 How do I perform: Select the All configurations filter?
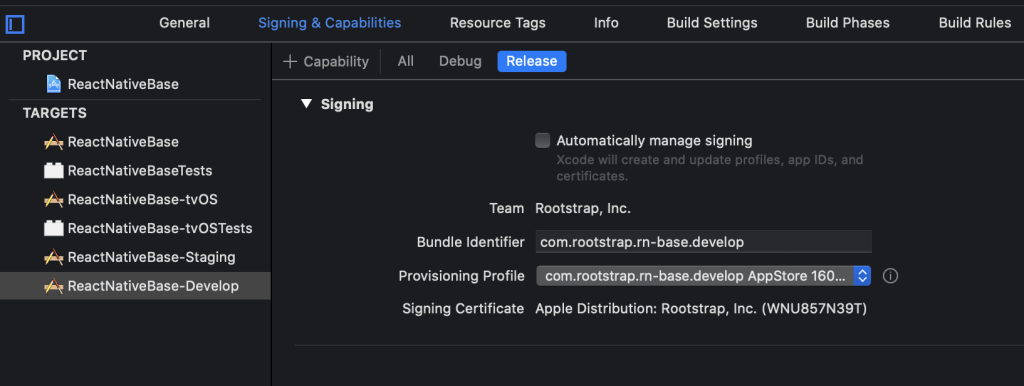[x=406, y=61]
